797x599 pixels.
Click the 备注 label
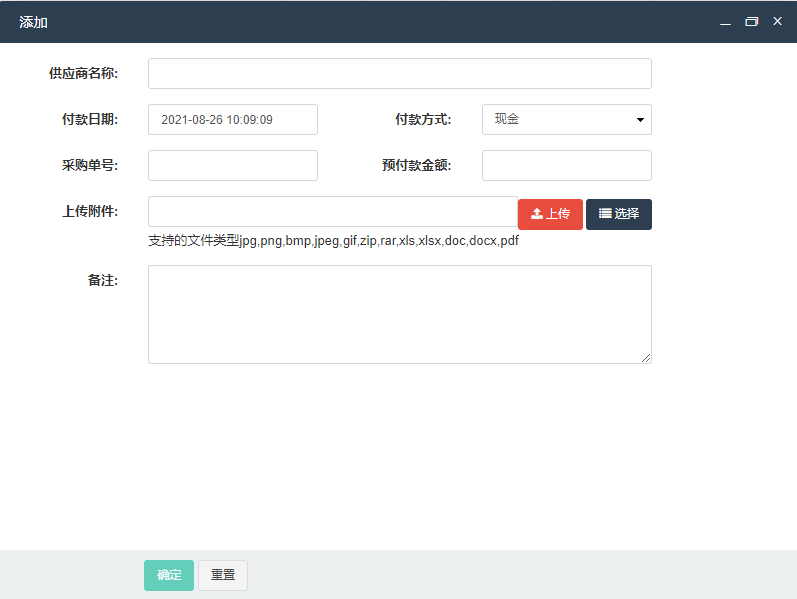tap(103, 280)
